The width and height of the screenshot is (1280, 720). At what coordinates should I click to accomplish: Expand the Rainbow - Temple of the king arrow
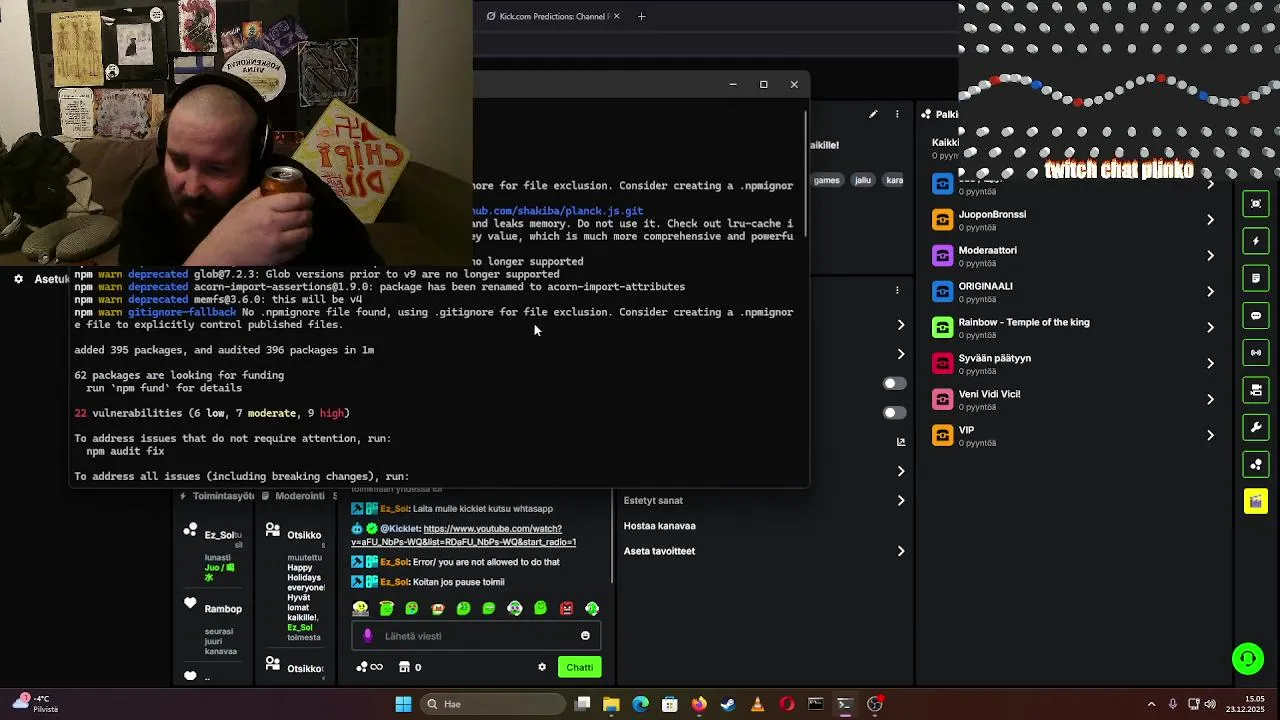tap(1210, 328)
